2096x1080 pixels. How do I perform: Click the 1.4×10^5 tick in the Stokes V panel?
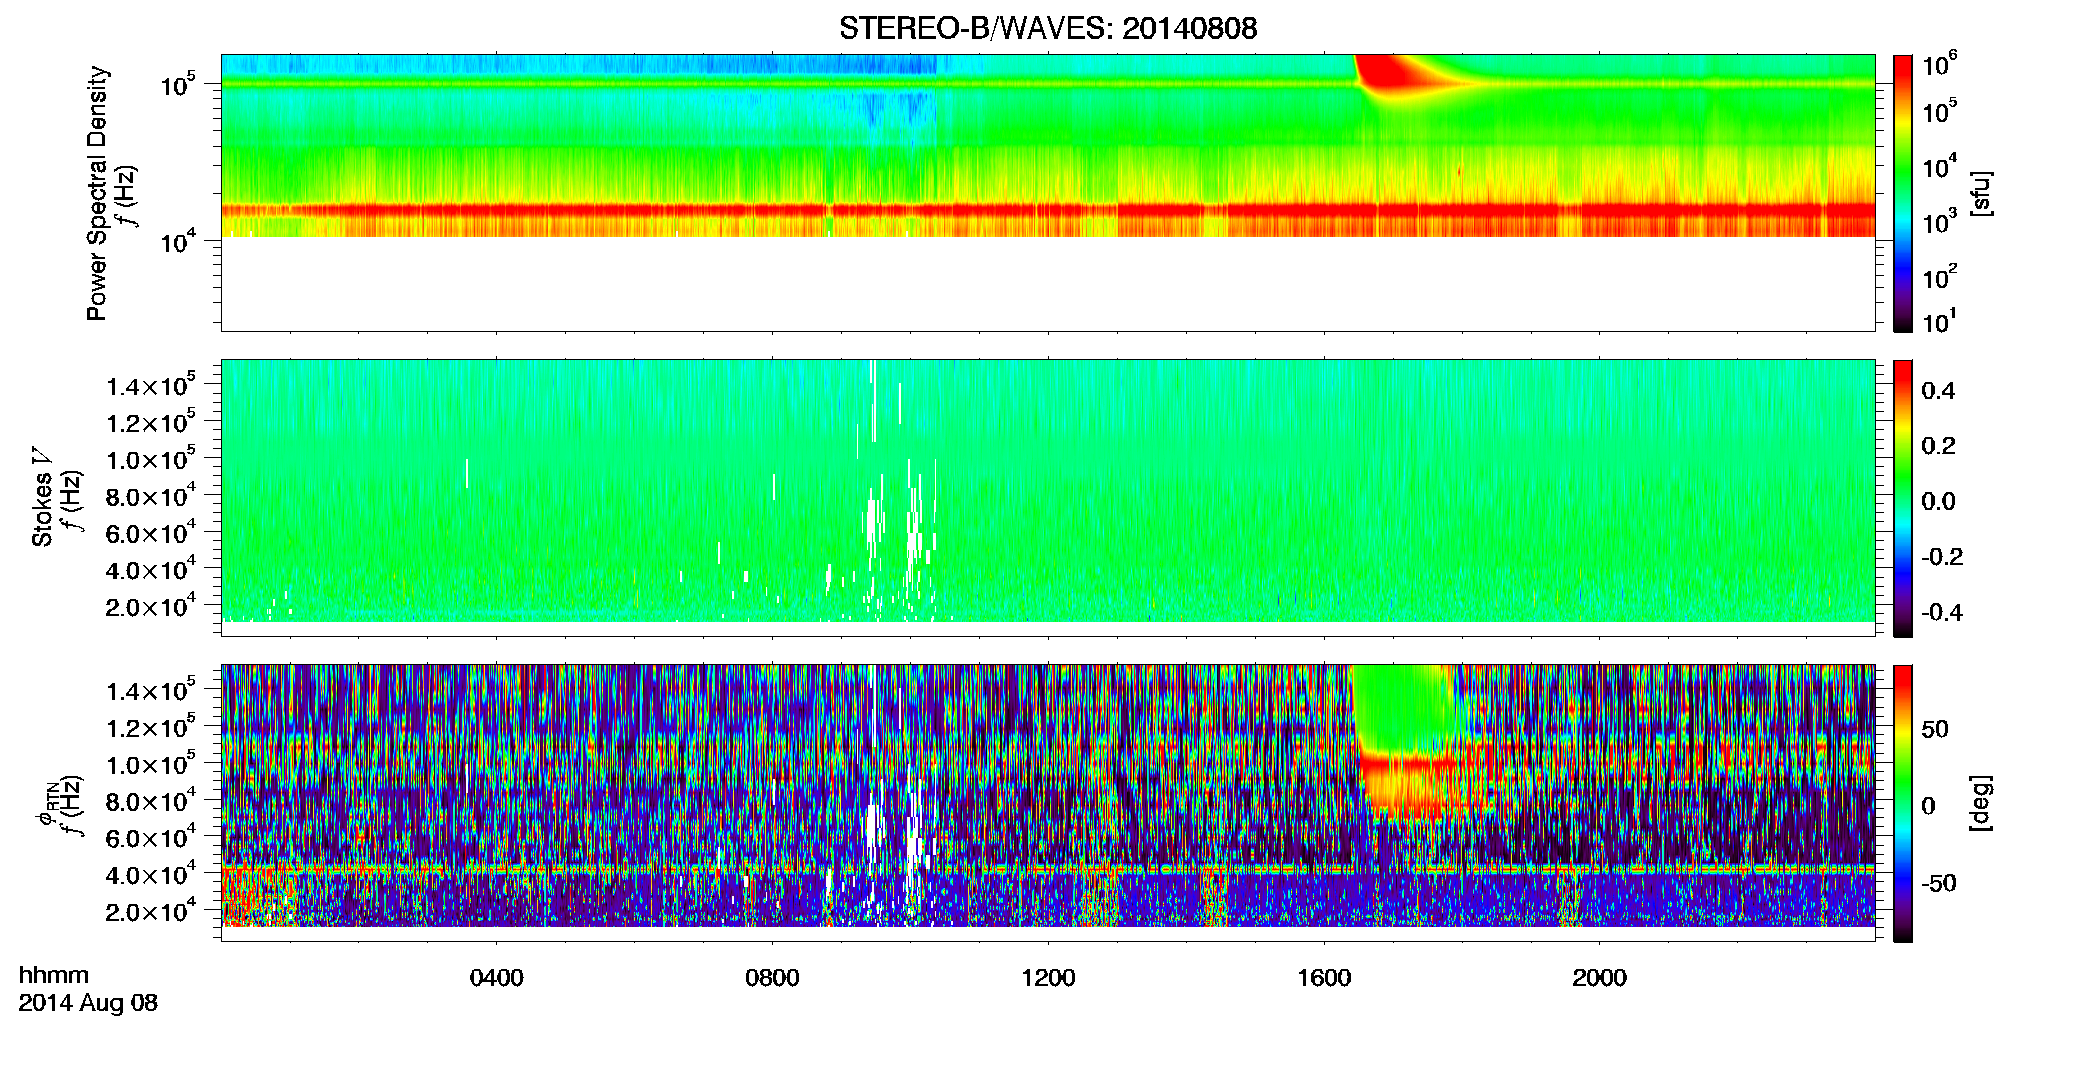pos(150,385)
